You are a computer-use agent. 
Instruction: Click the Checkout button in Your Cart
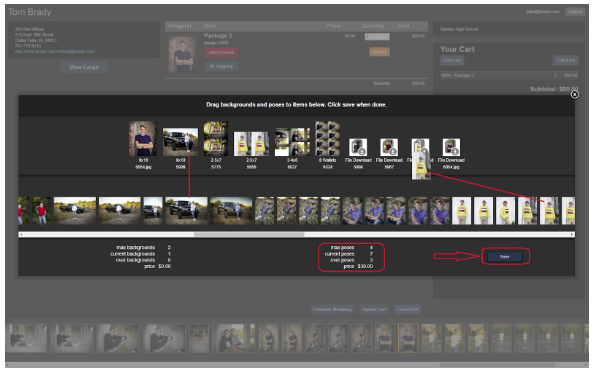565,60
